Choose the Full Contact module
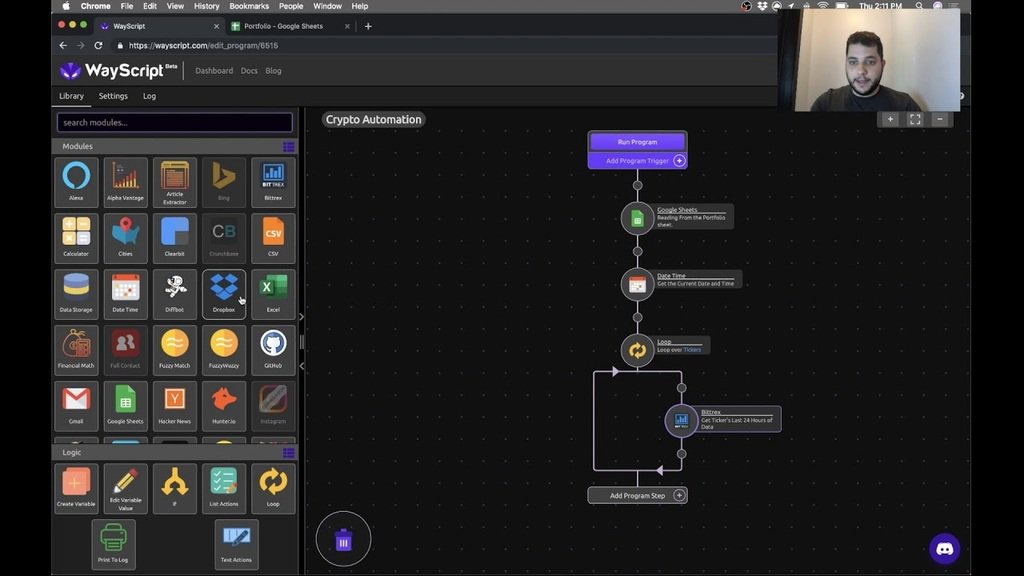 (x=125, y=349)
